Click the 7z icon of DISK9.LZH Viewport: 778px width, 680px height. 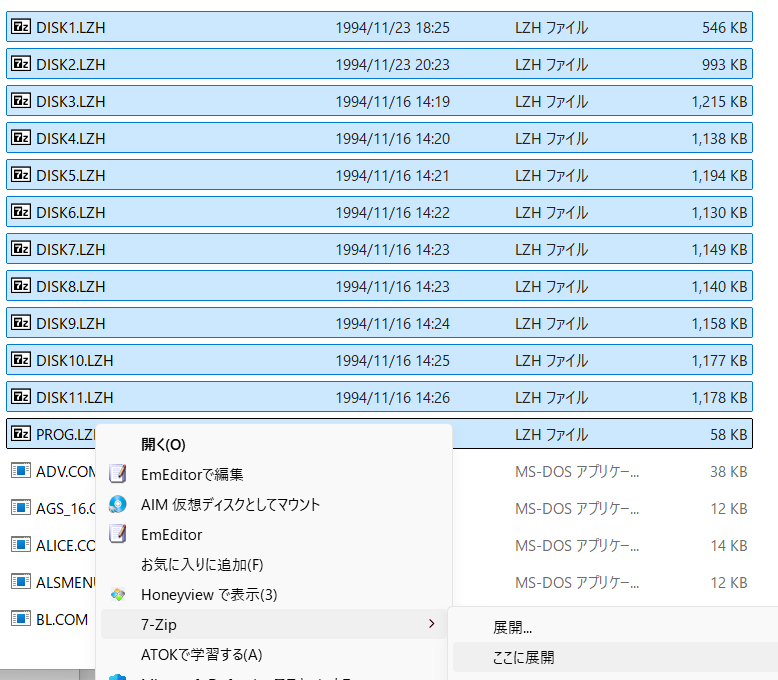21,323
